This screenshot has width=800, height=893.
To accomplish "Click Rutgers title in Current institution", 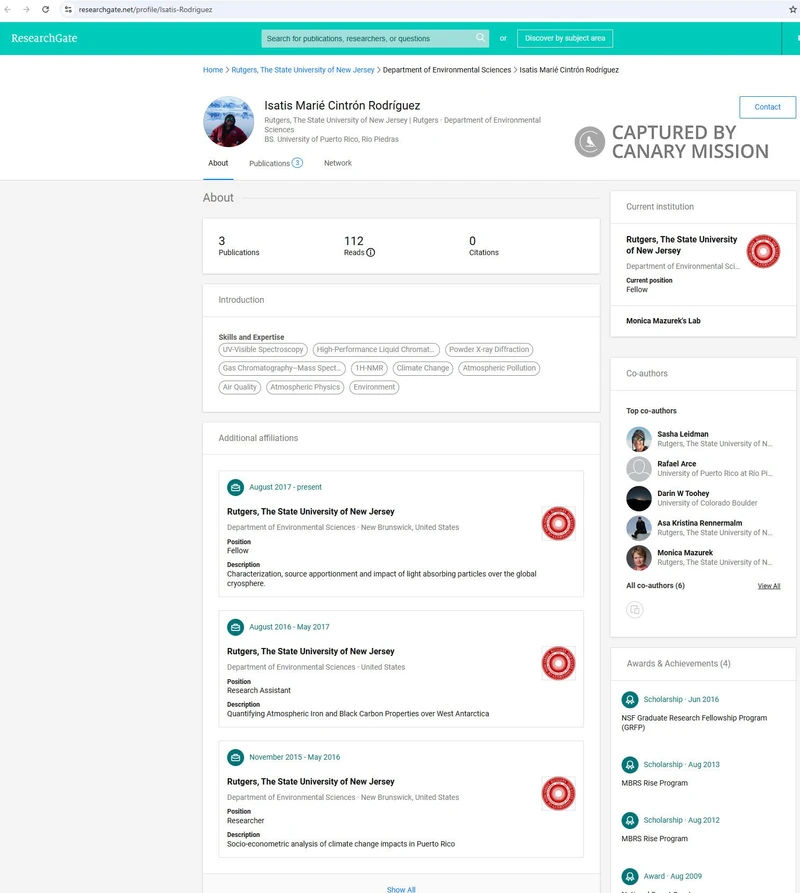I will [x=682, y=245].
